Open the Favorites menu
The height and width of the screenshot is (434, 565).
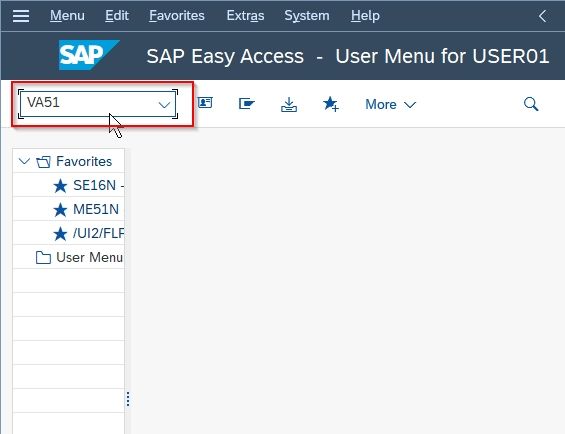[177, 16]
